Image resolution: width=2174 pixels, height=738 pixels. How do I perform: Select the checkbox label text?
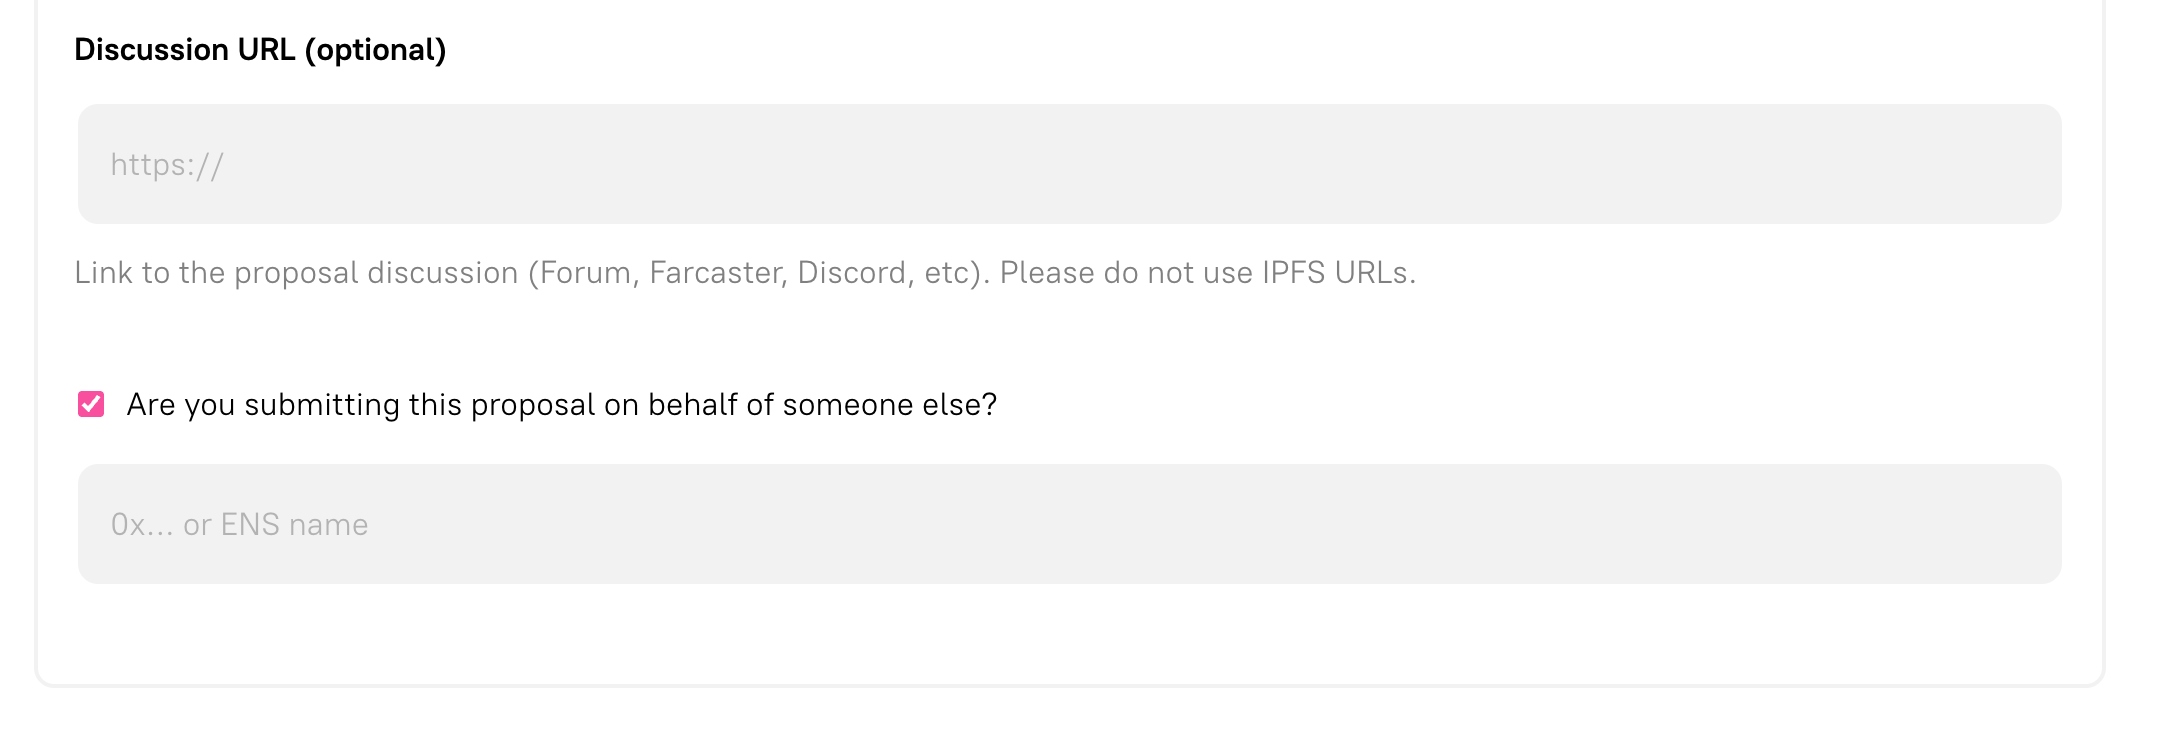[x=560, y=404]
